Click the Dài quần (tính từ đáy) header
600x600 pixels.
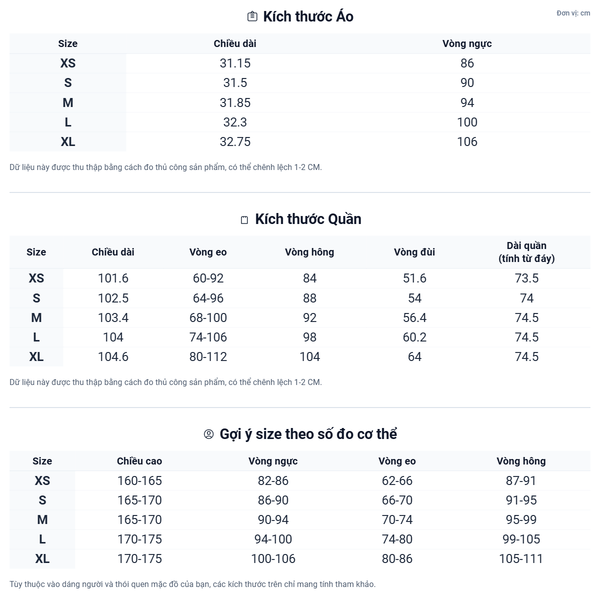tap(526, 252)
